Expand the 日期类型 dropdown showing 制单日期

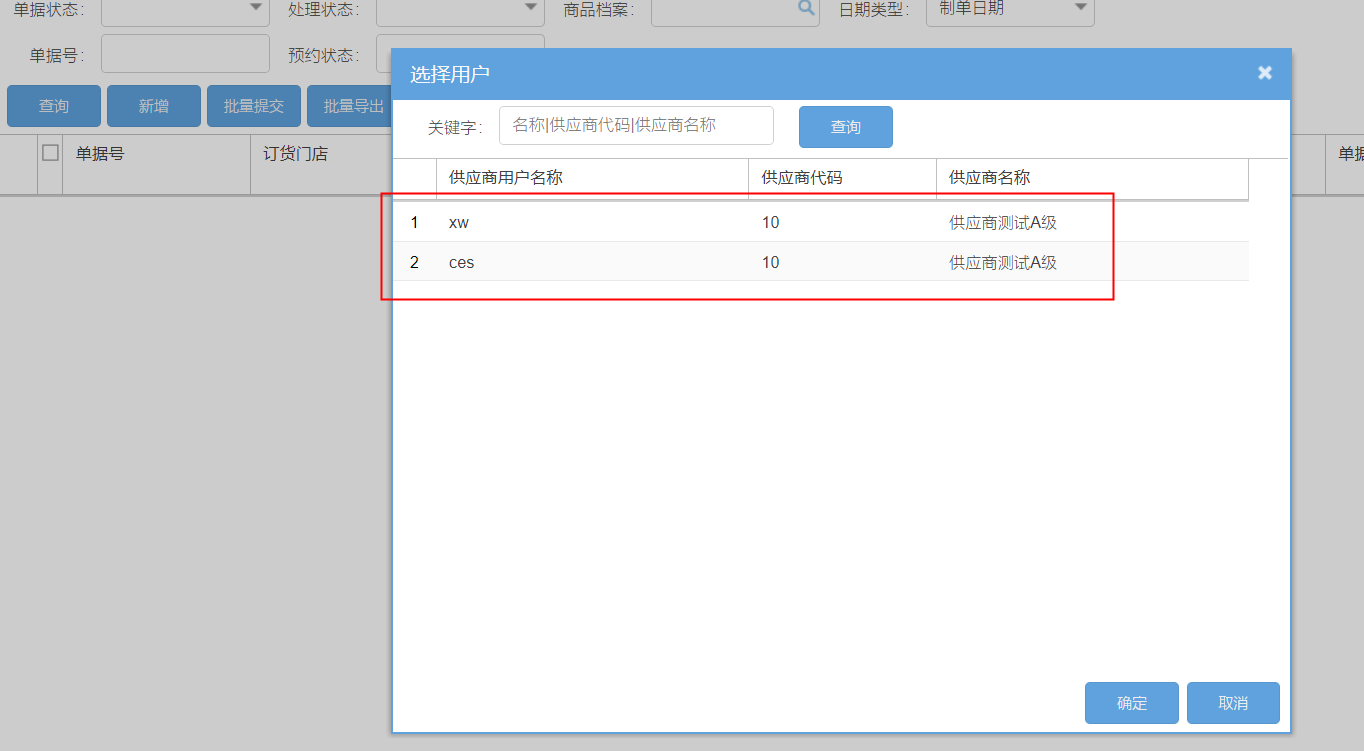coord(1080,8)
